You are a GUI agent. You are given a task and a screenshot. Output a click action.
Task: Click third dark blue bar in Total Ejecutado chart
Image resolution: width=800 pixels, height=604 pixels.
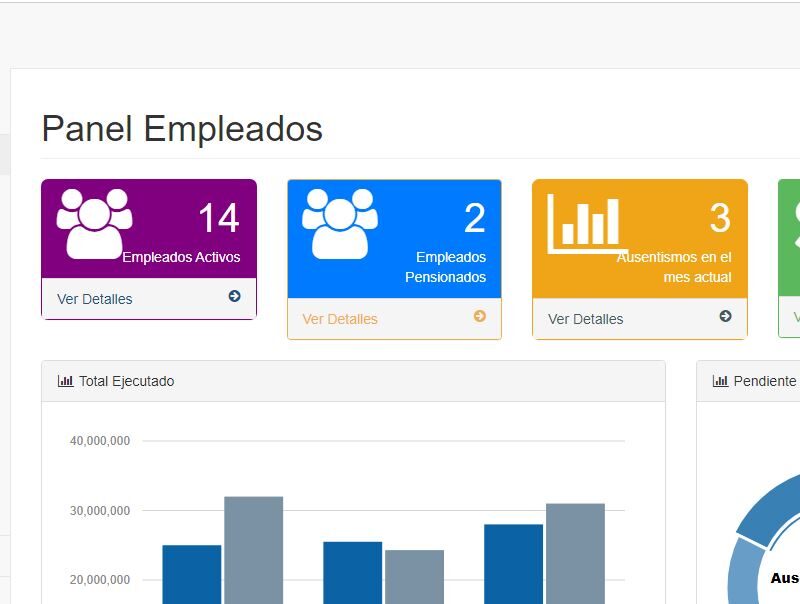coord(513,563)
